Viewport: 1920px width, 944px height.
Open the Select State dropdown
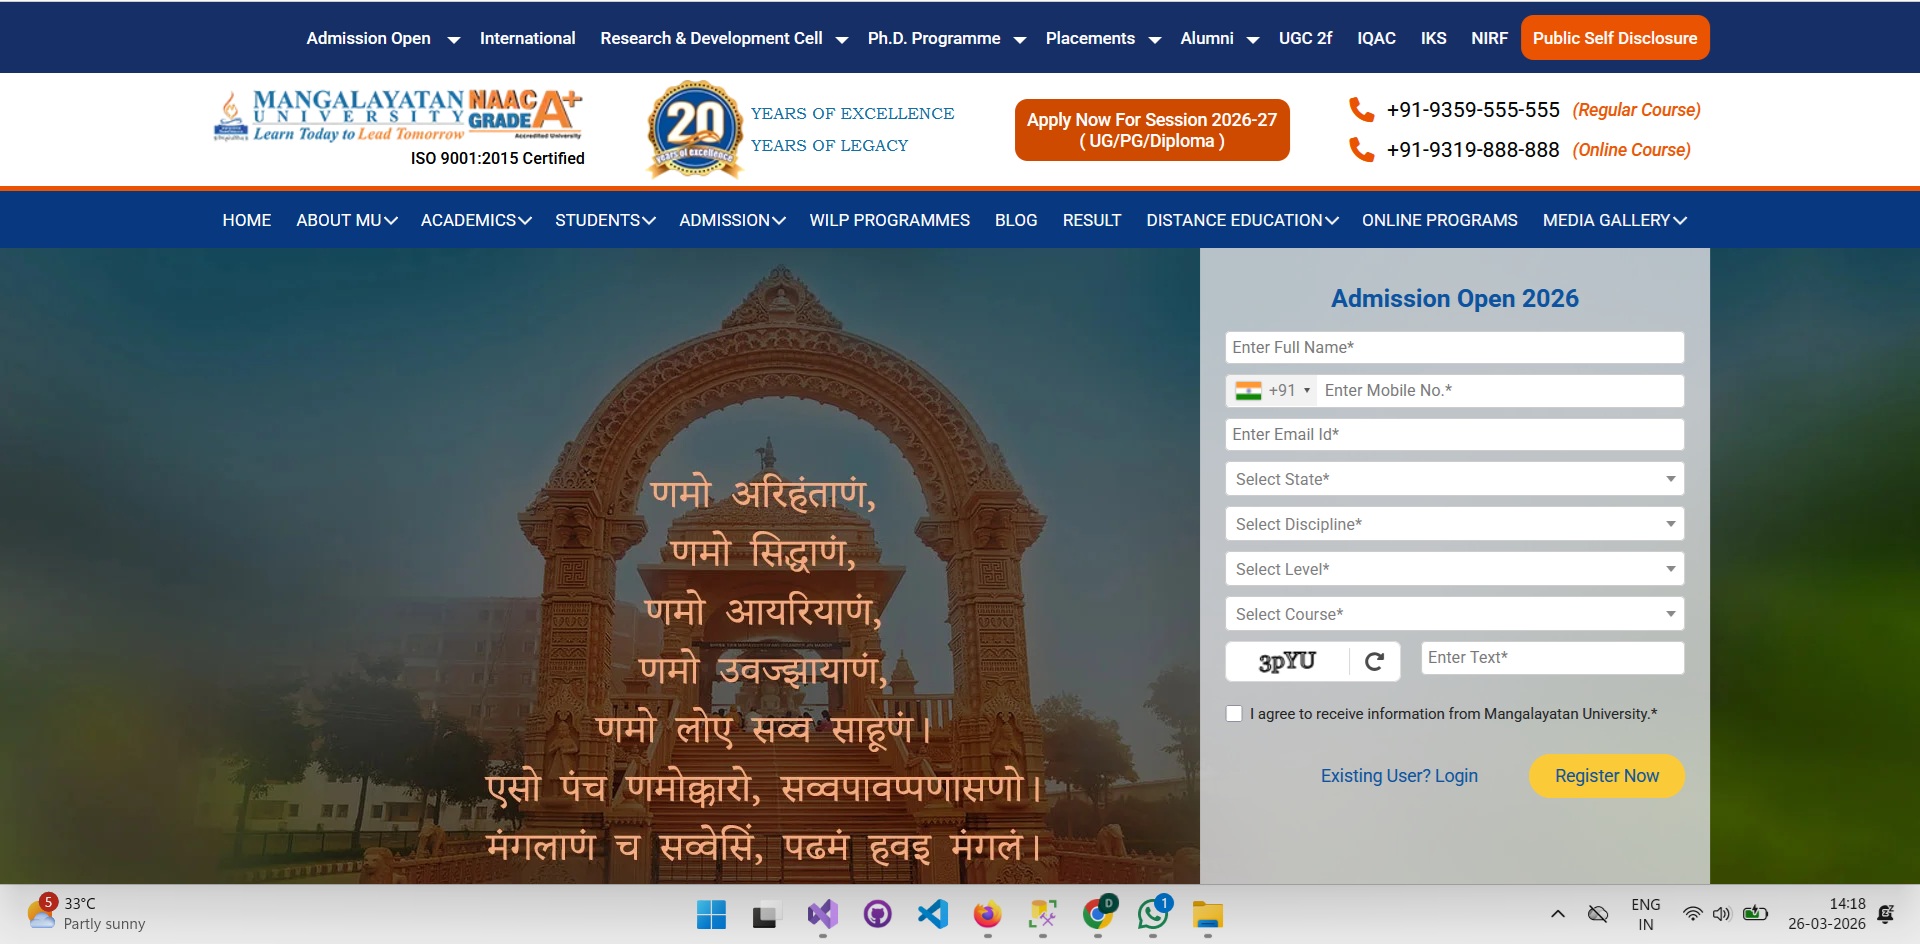click(1455, 479)
